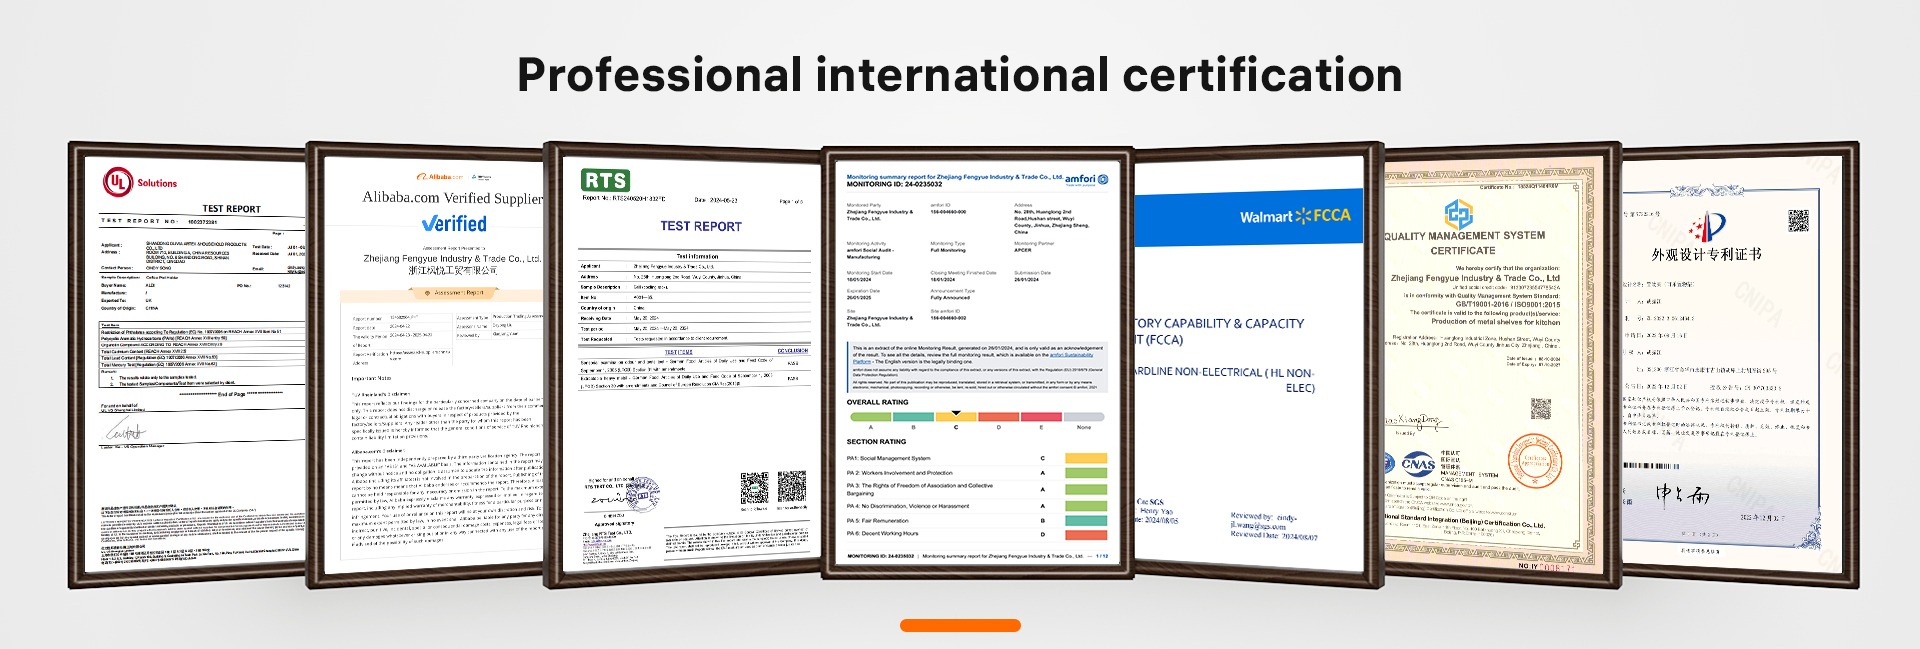Click the QR code on the patent certificate

[1798, 221]
